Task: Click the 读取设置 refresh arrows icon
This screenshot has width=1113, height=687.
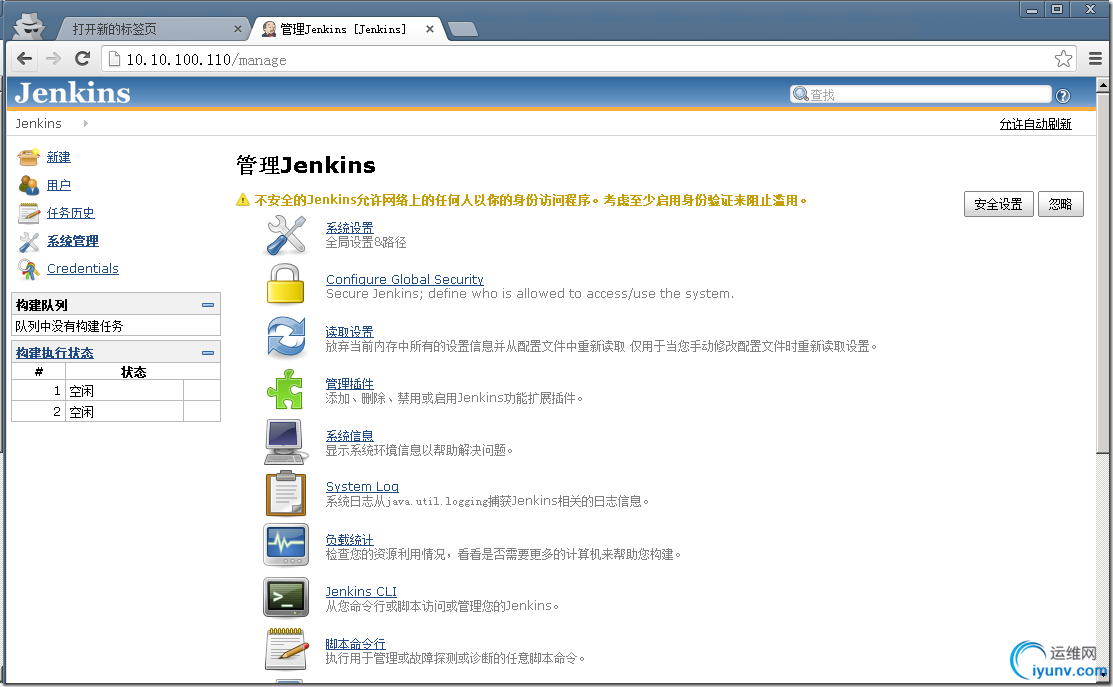Action: tap(286, 336)
